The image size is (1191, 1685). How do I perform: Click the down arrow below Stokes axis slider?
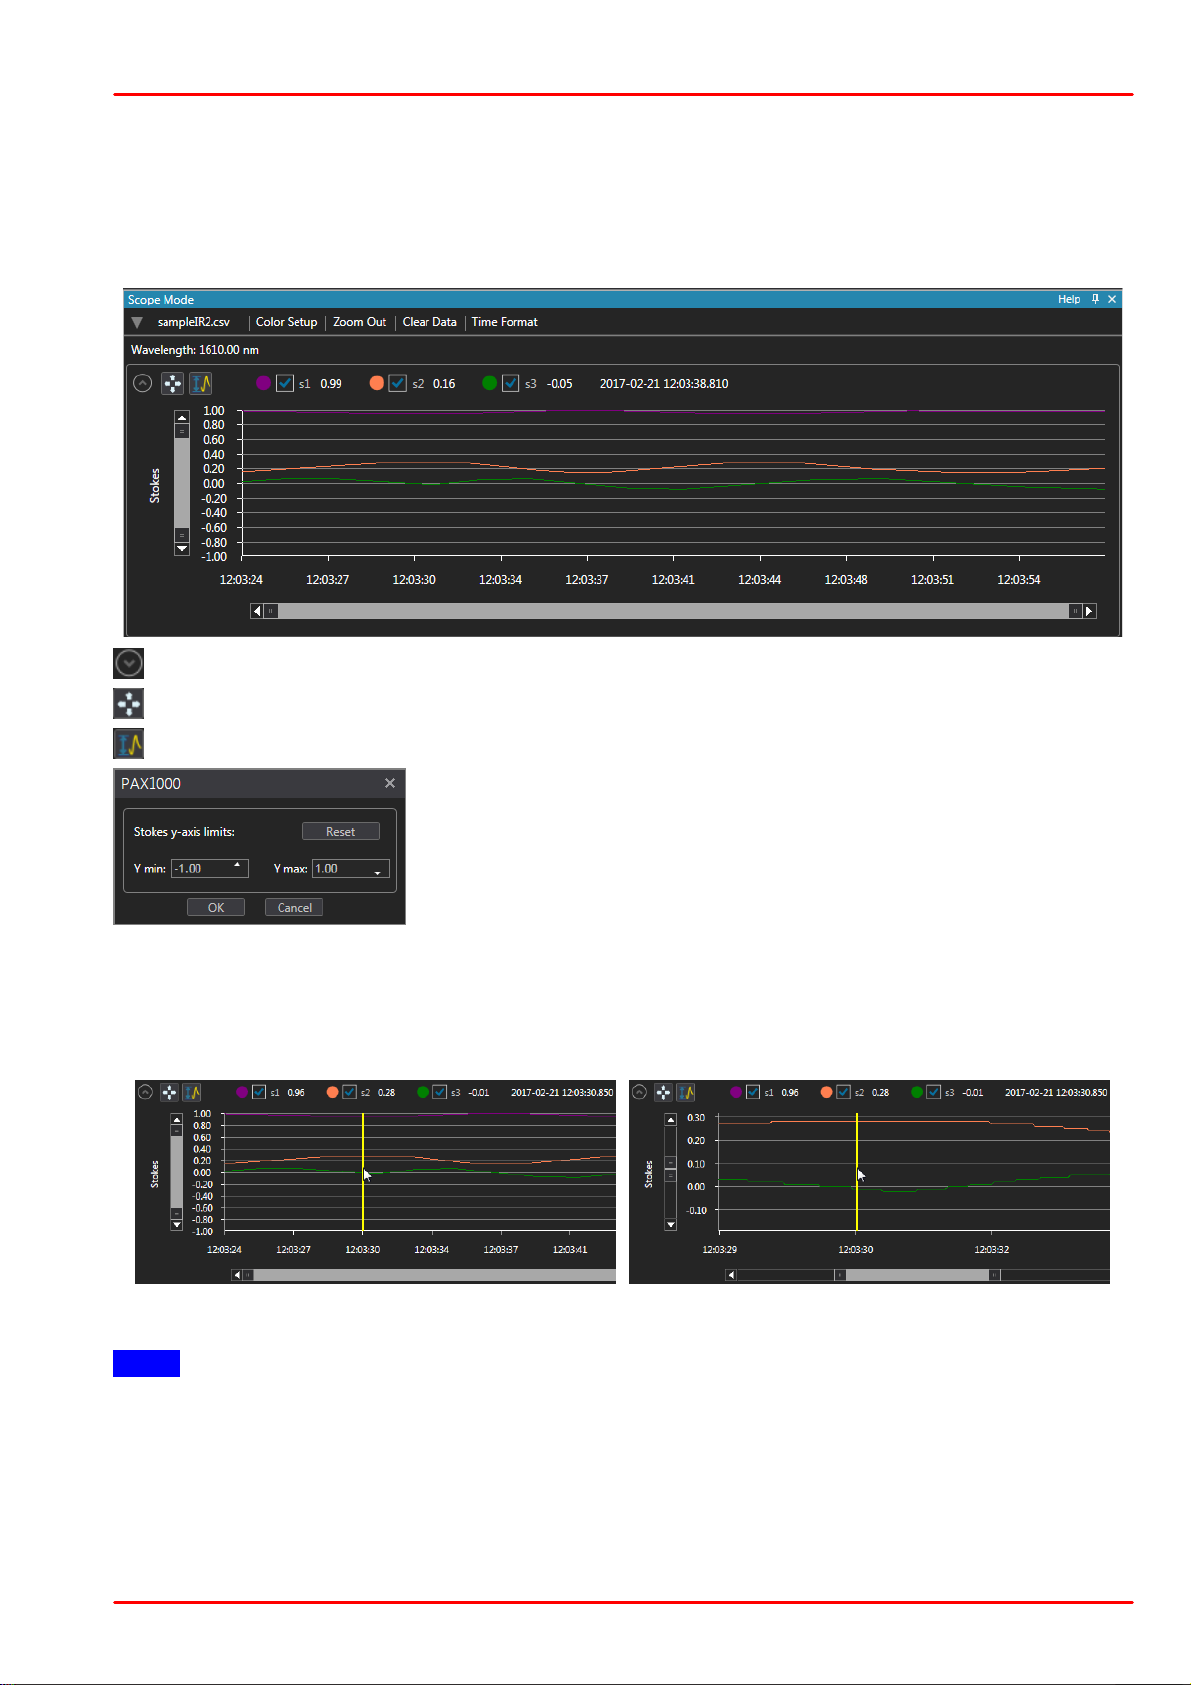click(182, 548)
